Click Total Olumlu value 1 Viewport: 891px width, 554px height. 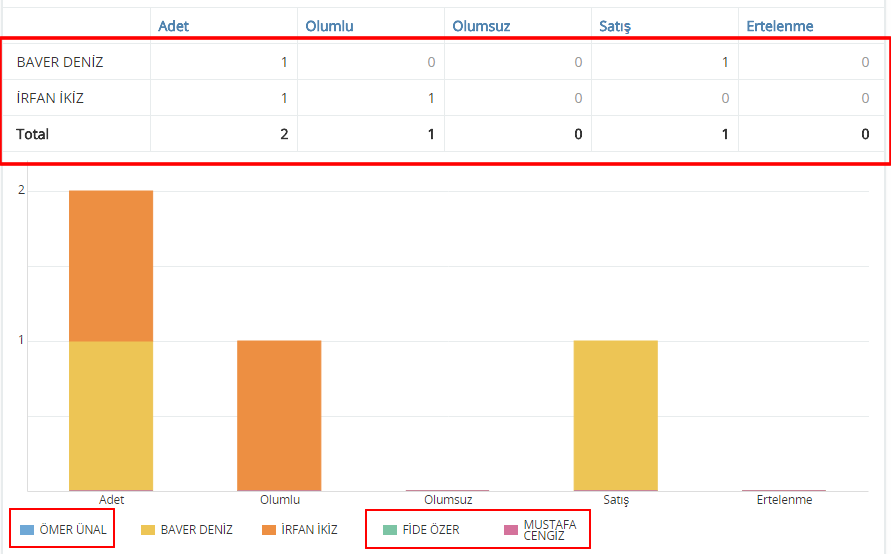click(x=431, y=134)
